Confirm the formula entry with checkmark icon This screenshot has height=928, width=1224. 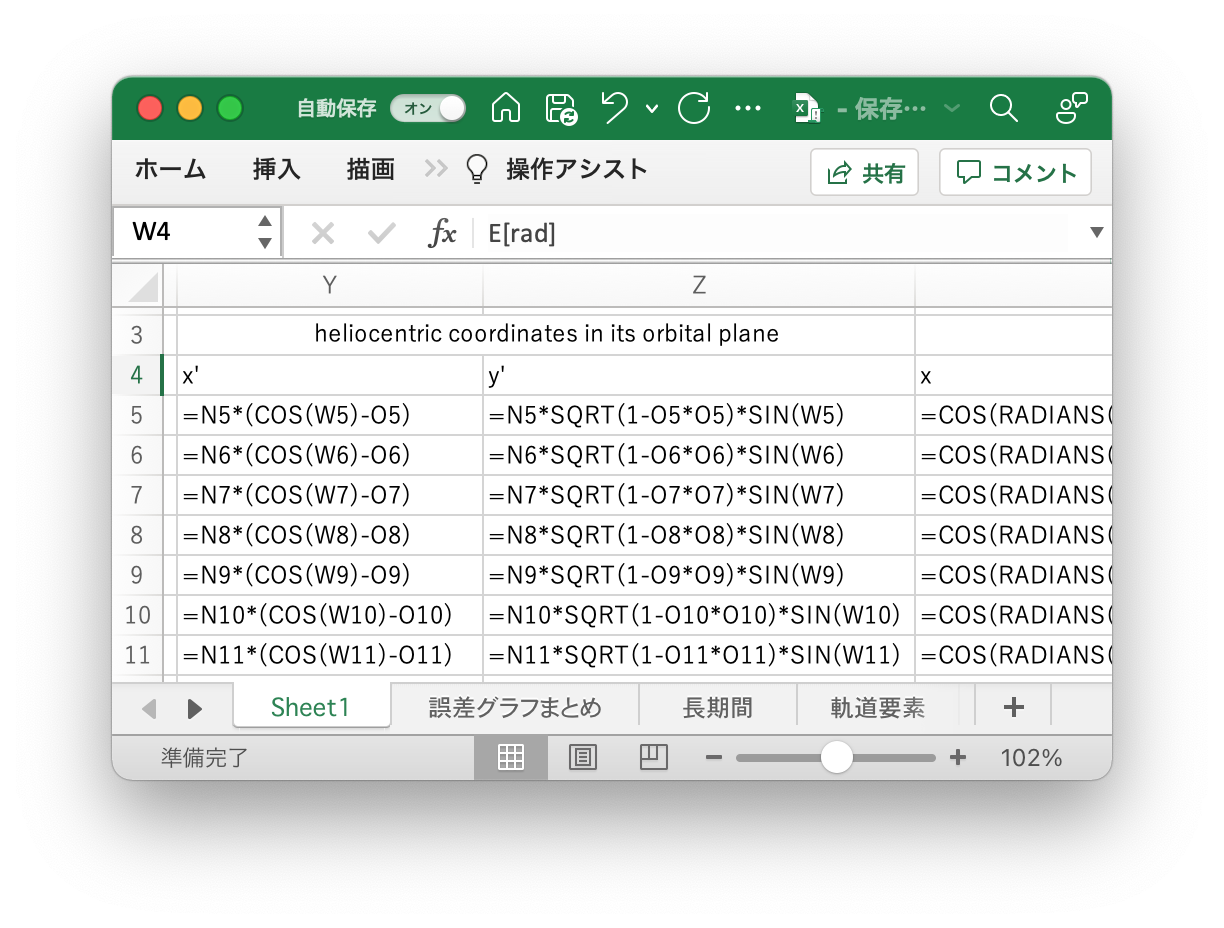381,234
